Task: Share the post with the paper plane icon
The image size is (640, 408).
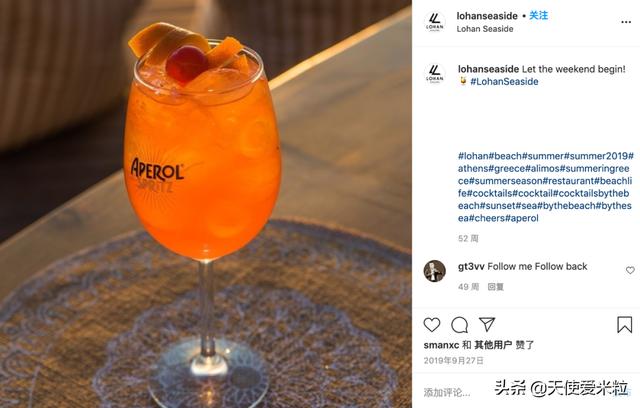Action: [x=487, y=324]
